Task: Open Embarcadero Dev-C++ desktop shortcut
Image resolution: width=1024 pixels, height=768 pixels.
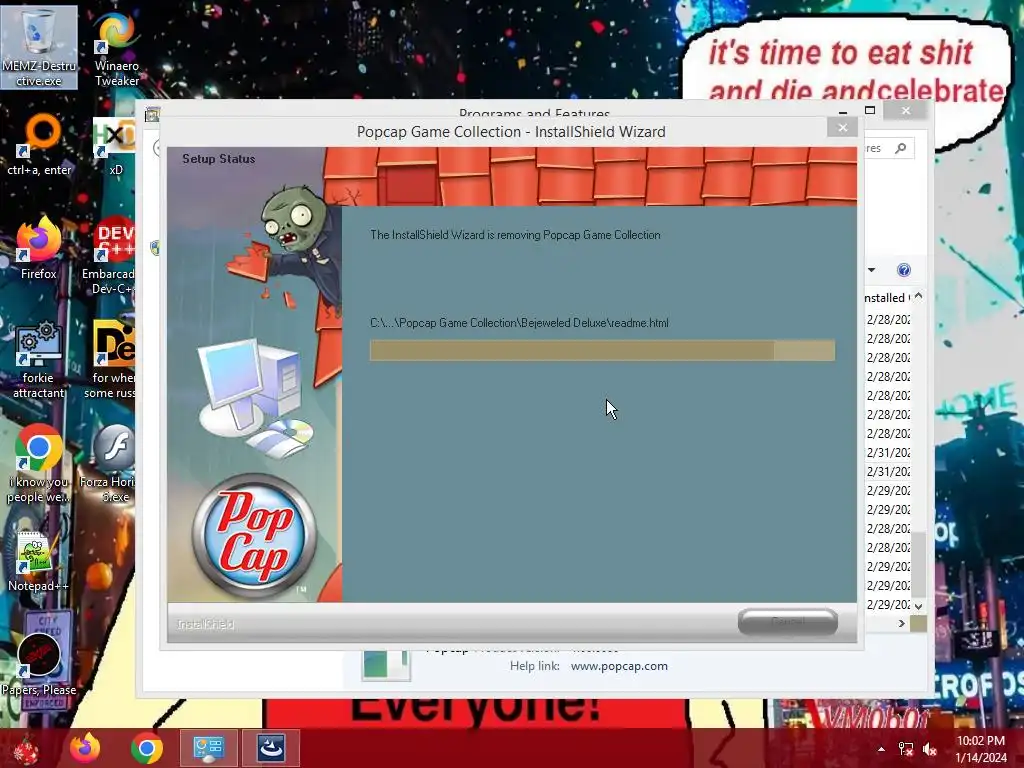Action: coord(111,256)
